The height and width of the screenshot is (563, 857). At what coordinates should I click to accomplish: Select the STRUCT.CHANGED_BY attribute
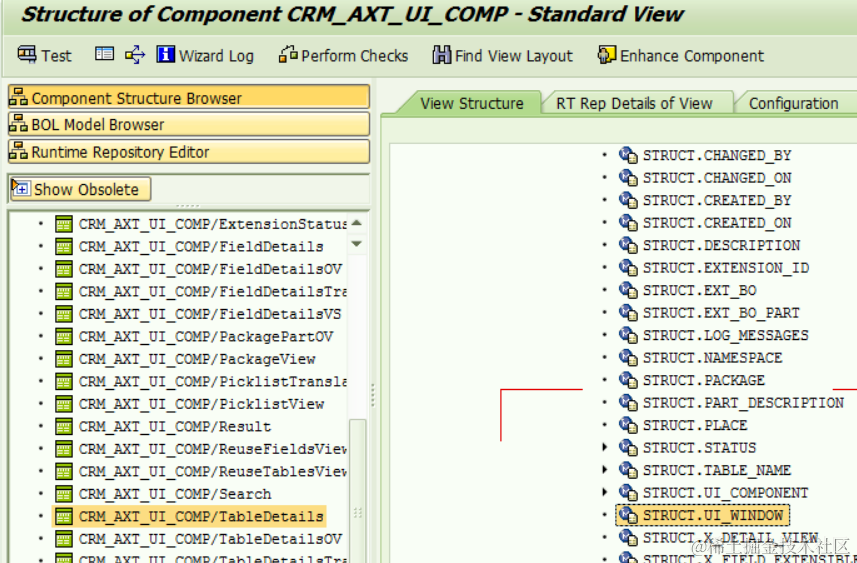tap(717, 155)
